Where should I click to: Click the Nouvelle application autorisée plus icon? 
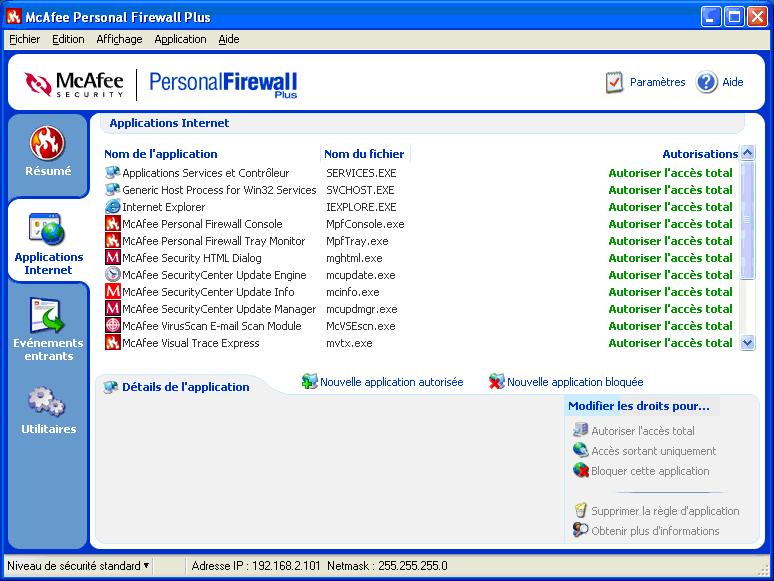[310, 381]
